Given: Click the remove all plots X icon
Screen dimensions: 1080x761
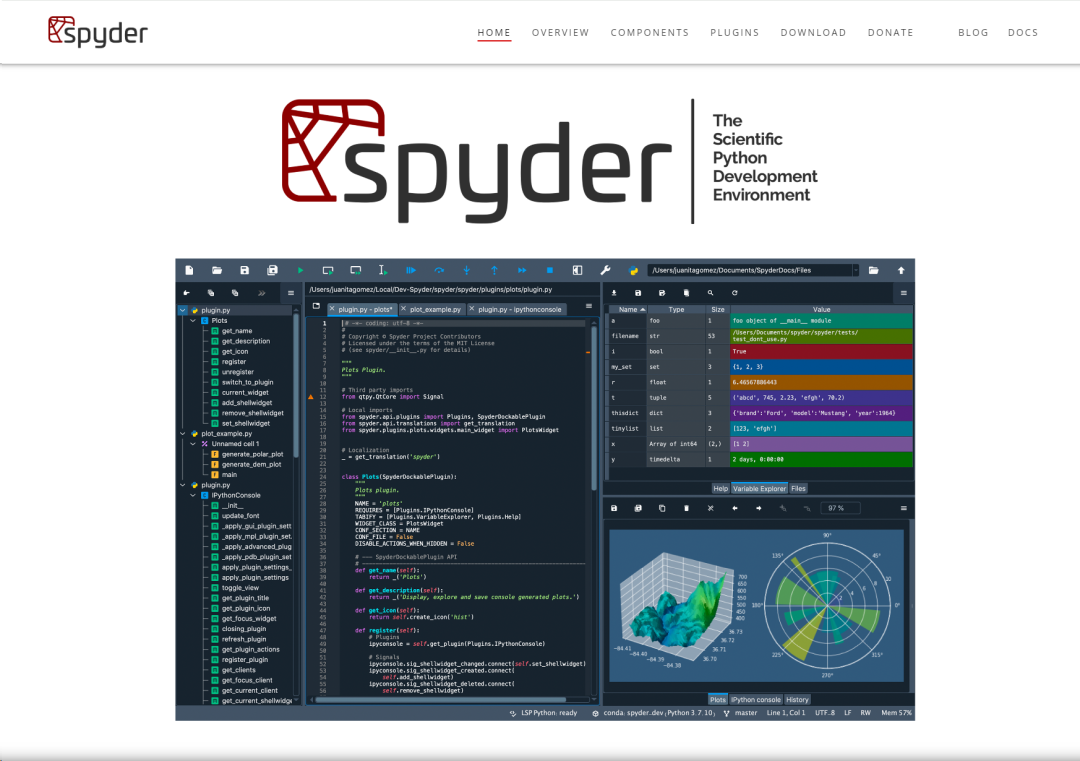Looking at the screenshot, I should [x=710, y=508].
